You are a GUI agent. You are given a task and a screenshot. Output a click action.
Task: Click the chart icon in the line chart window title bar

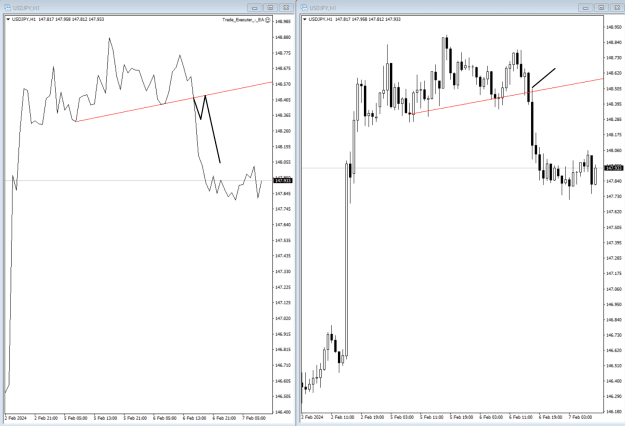7,8
